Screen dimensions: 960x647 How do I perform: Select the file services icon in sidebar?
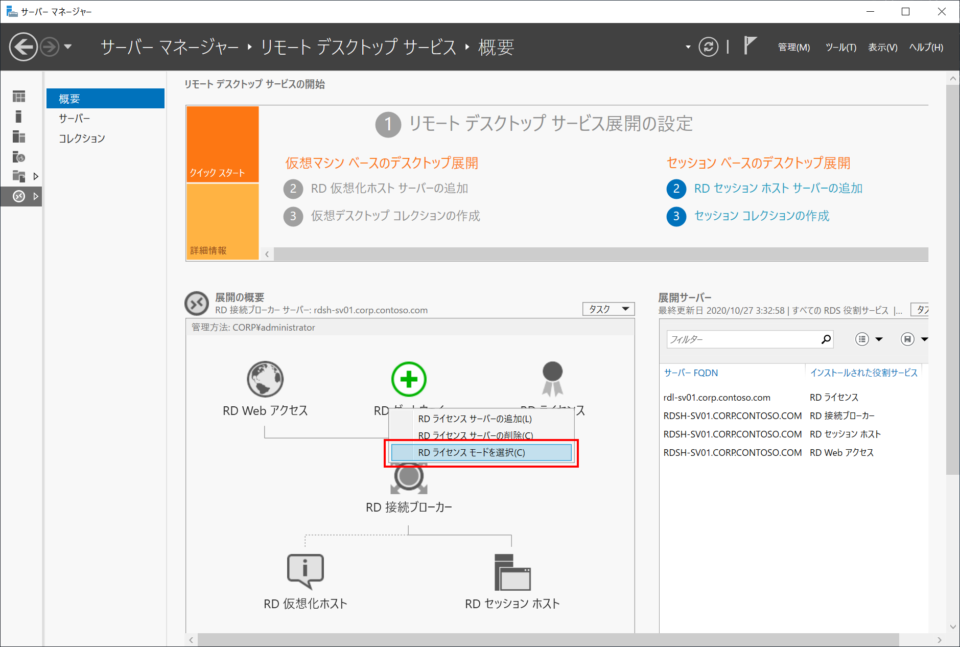19,176
